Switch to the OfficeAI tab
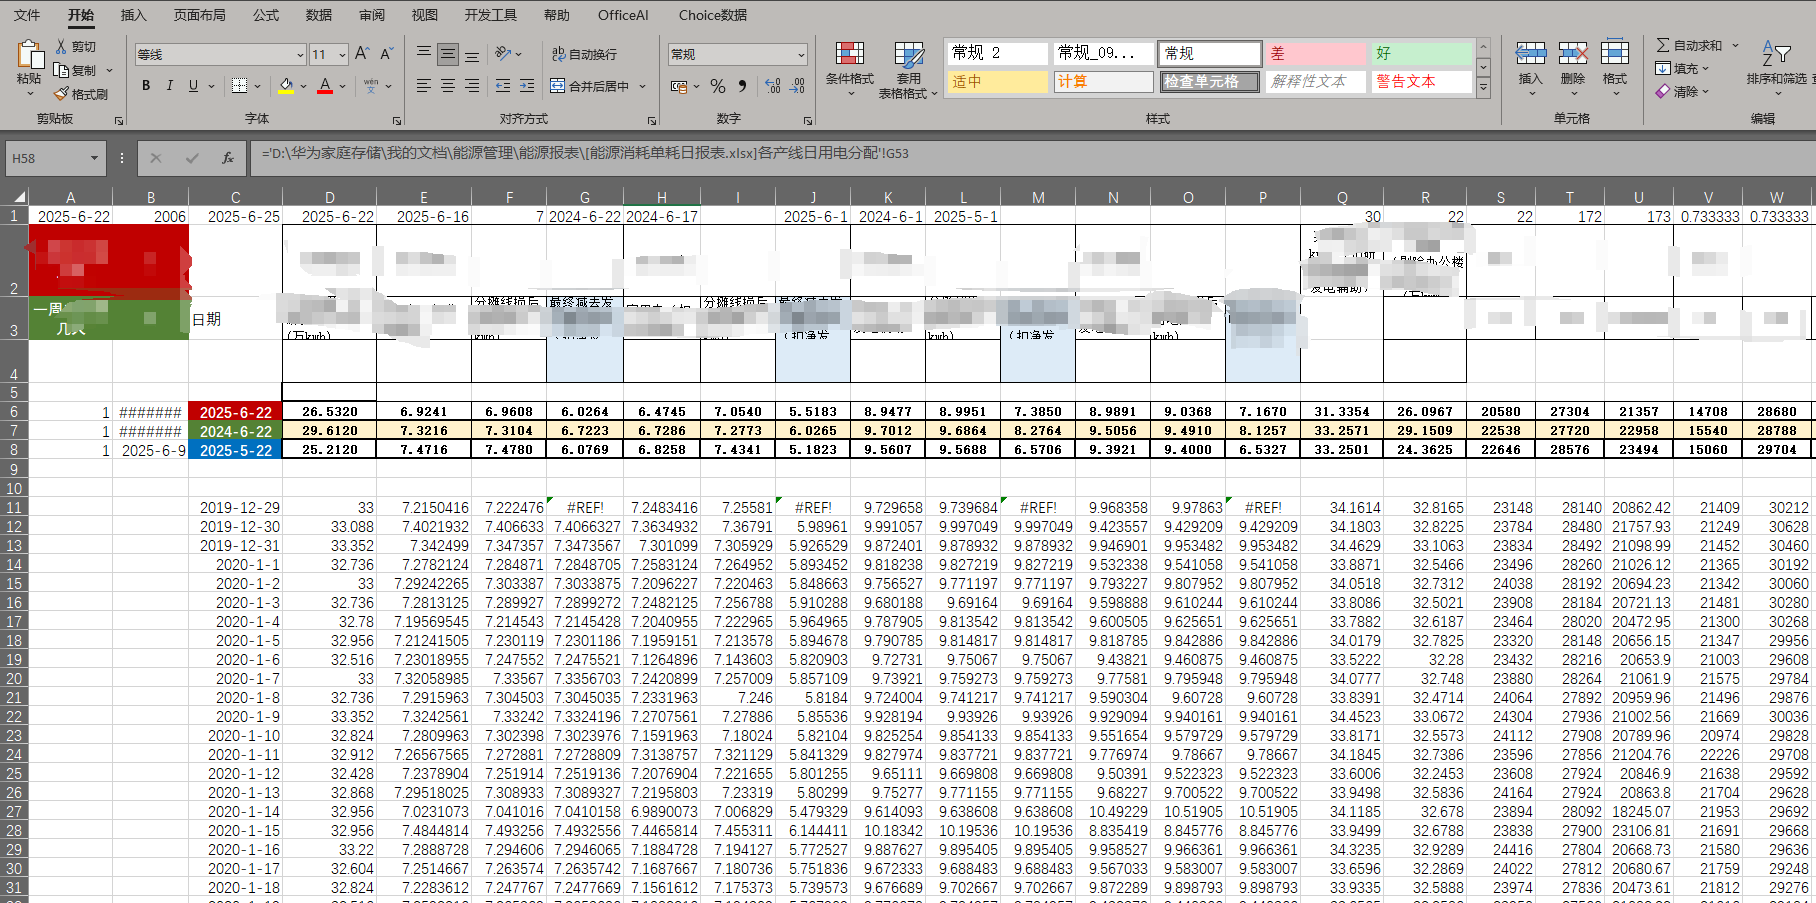Screen dimensions: 1816x903 point(623,15)
